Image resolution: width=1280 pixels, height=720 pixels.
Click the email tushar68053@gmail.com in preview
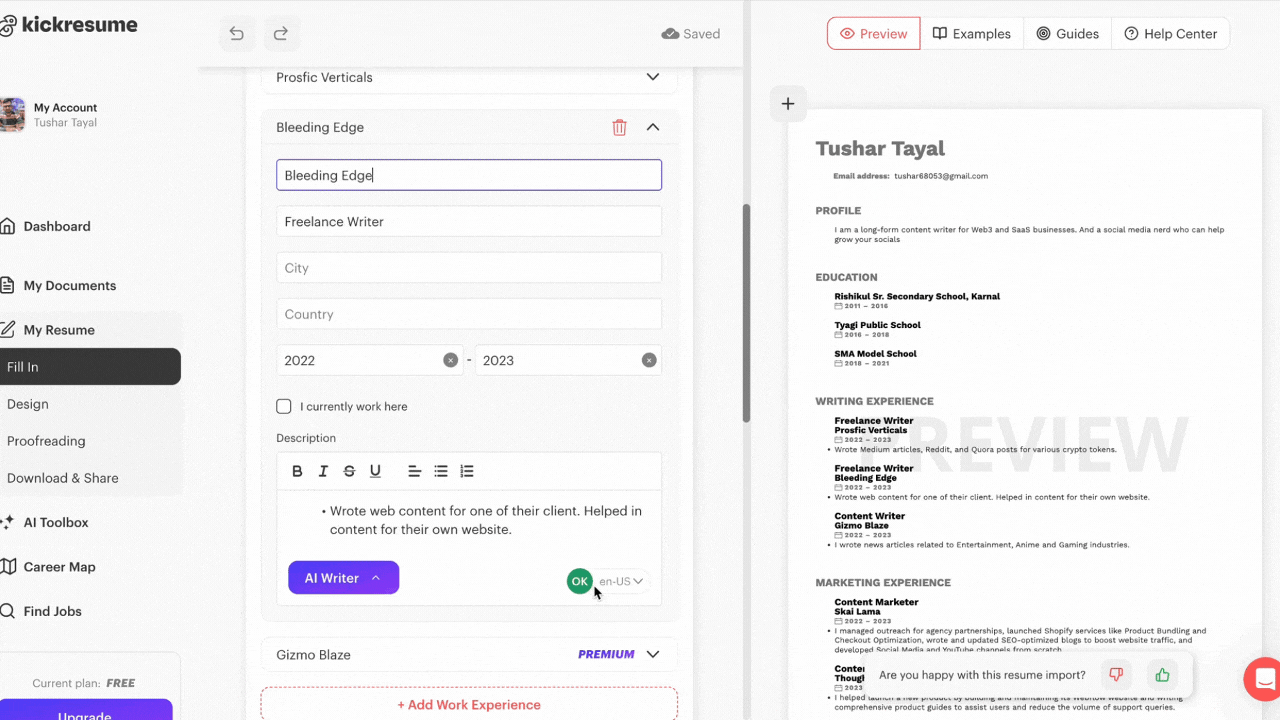(941, 176)
